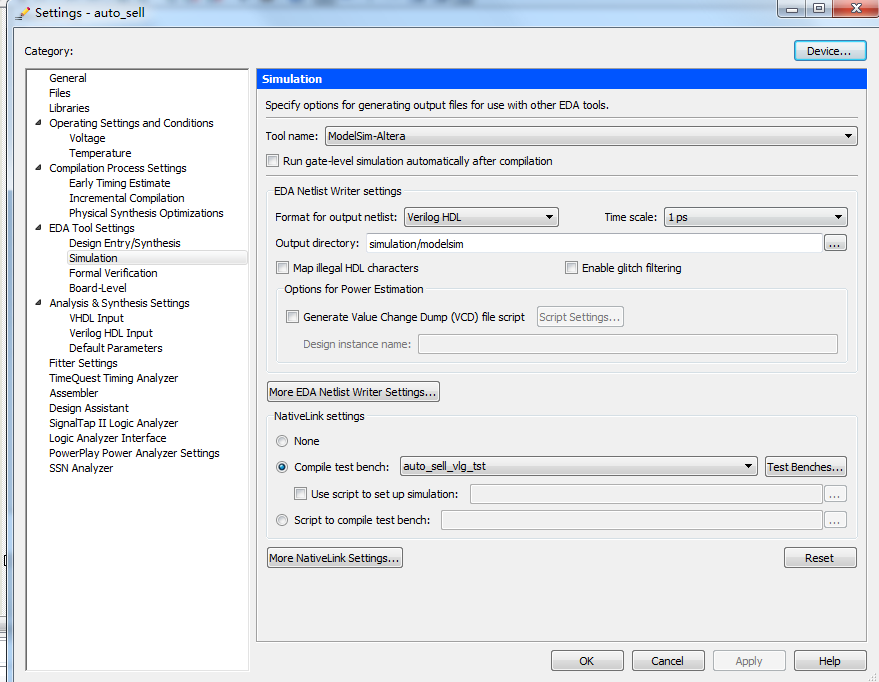Select the None NativeLink radio button
Viewport: 879px width, 682px height.
[x=282, y=441]
